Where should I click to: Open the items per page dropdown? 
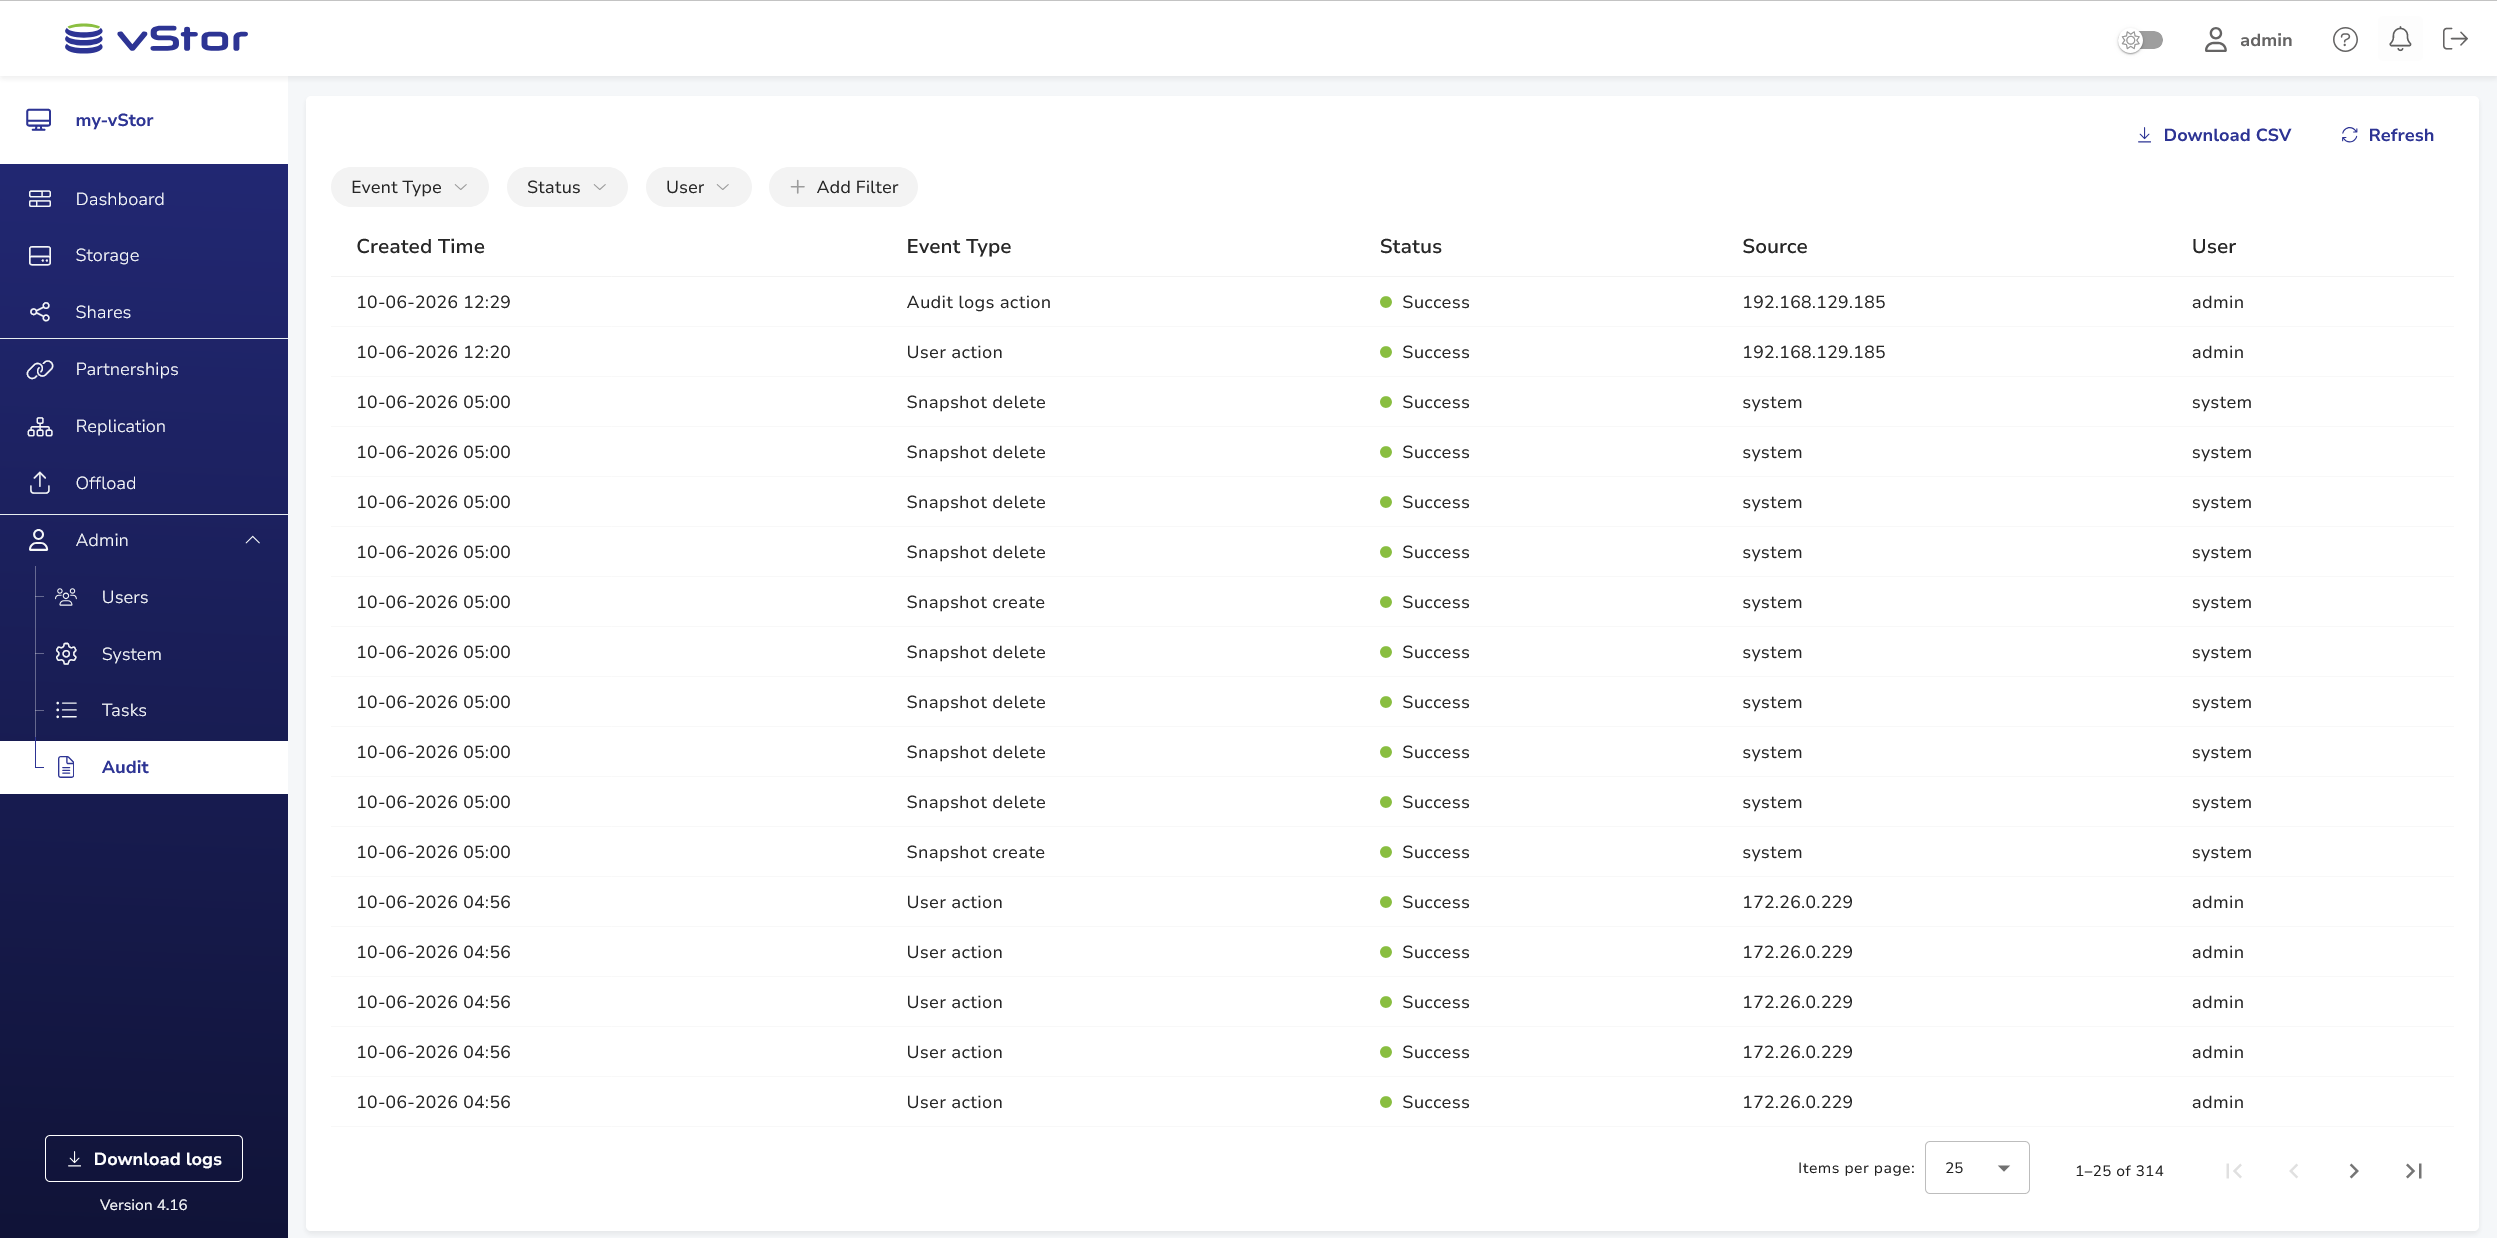click(x=1977, y=1168)
